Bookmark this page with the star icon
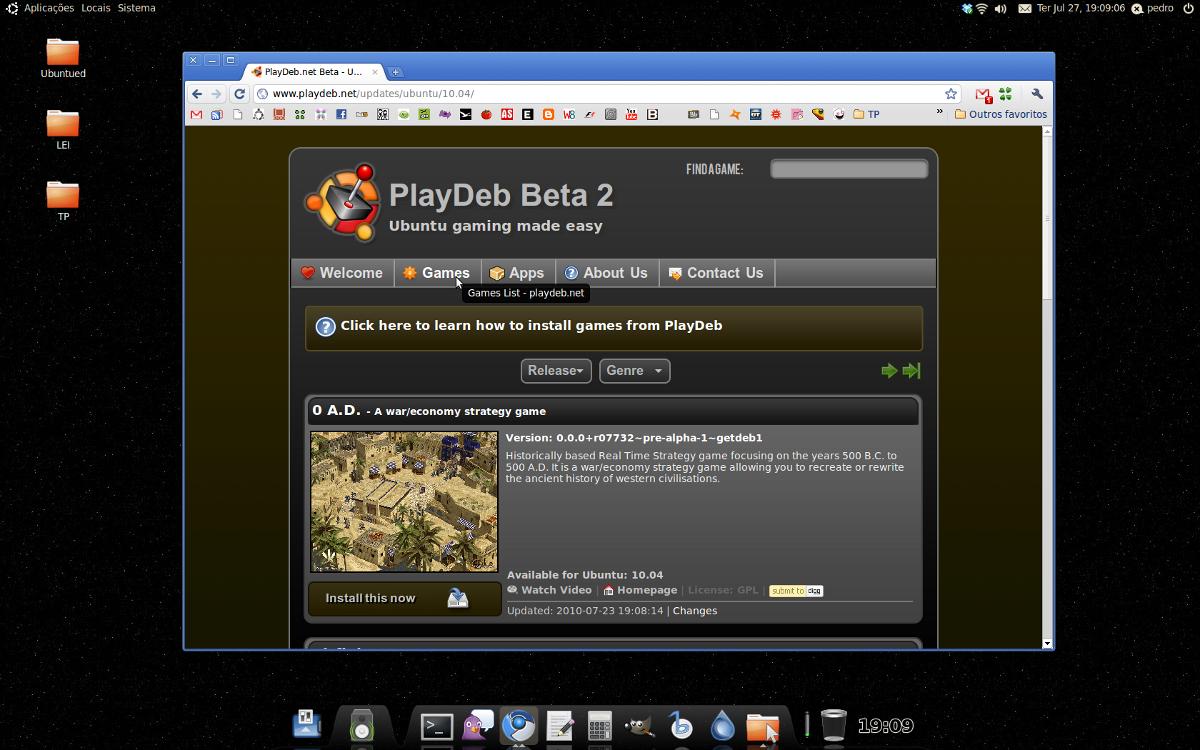The height and width of the screenshot is (750, 1200). (x=951, y=94)
